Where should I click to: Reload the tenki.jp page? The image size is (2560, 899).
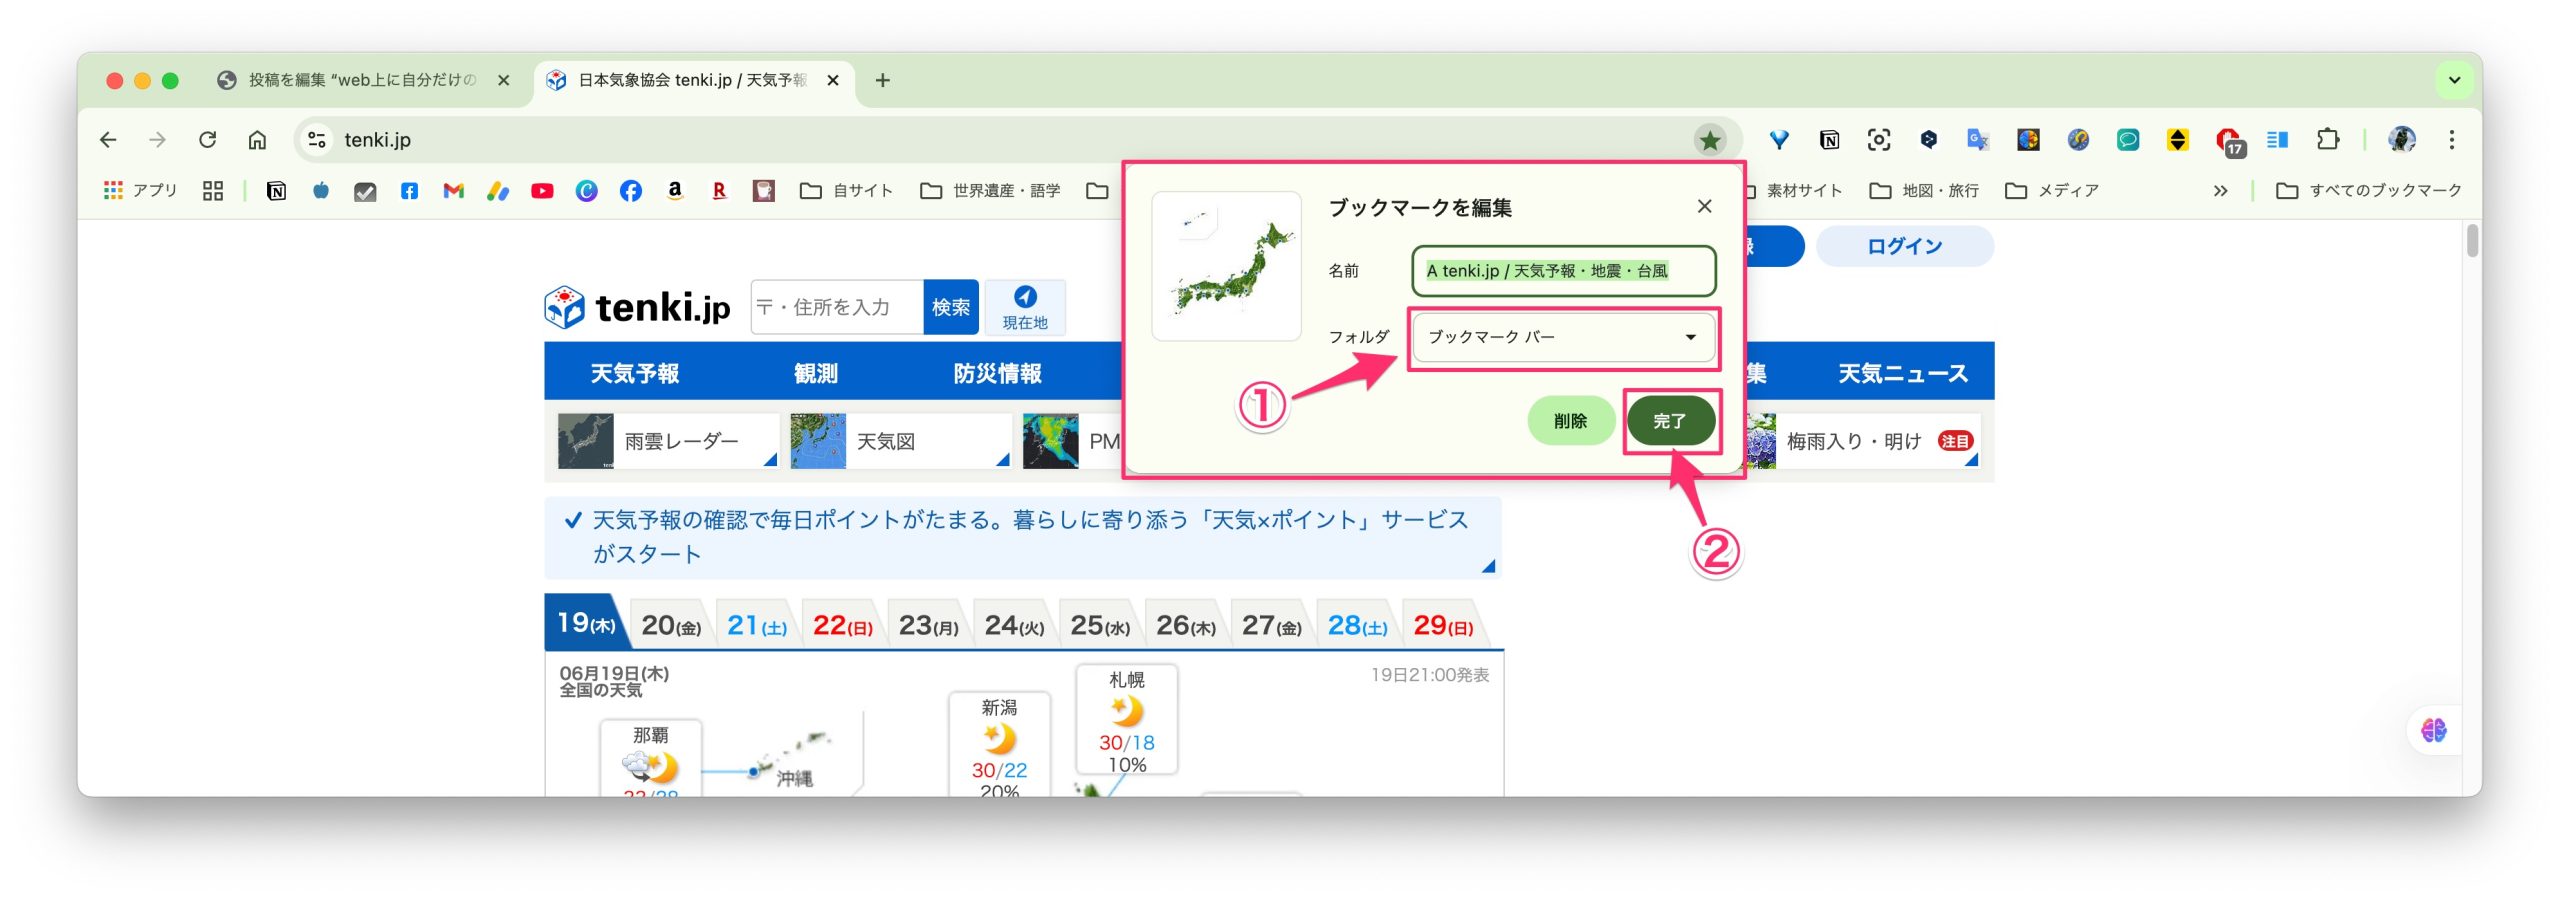click(x=207, y=140)
